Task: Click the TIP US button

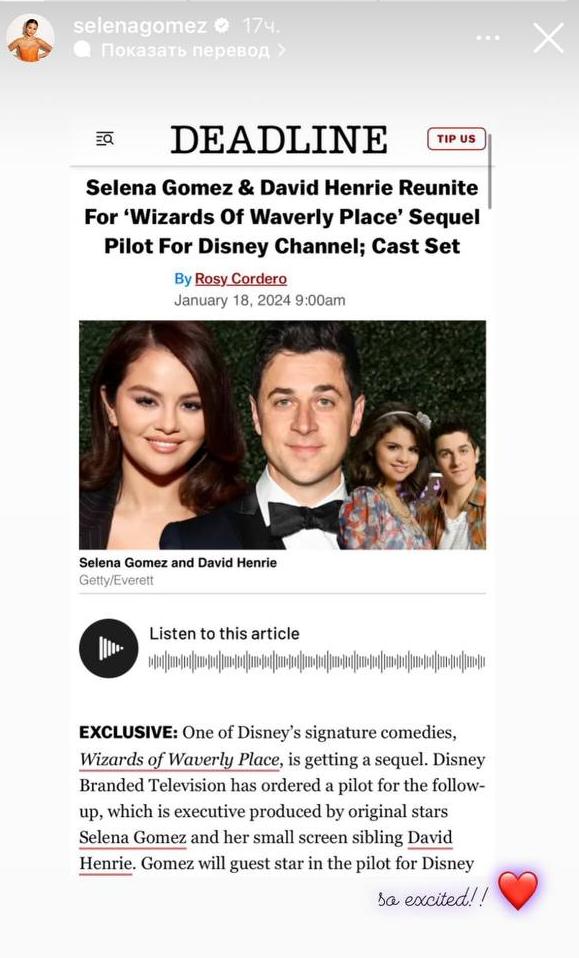Action: pyautogui.click(x=456, y=139)
